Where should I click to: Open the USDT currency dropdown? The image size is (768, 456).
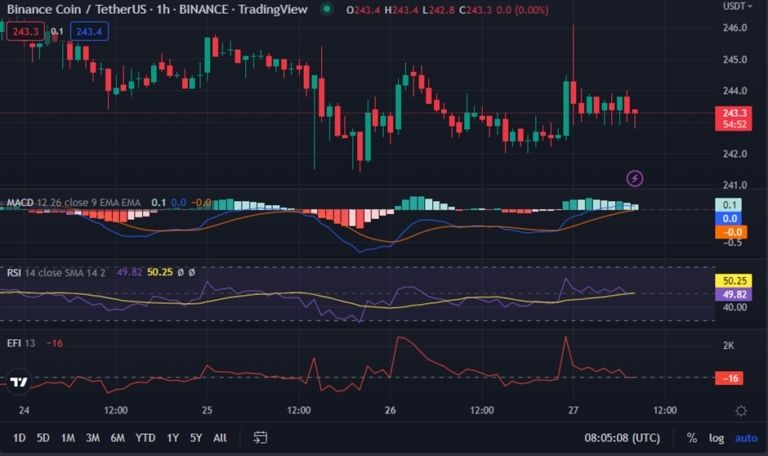coord(737,6)
